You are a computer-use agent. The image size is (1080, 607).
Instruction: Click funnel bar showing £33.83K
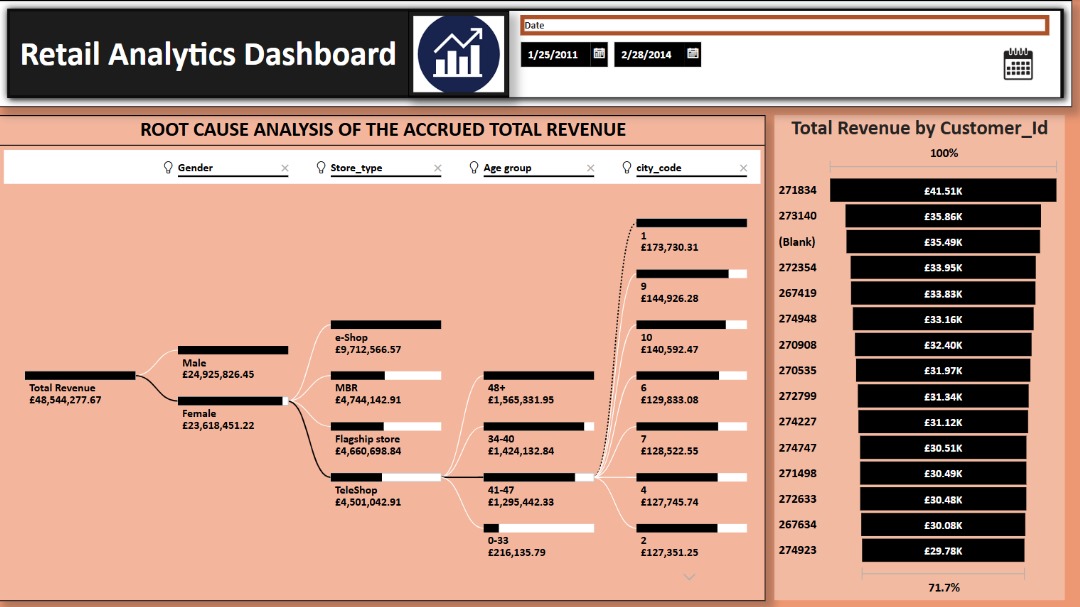[x=943, y=294]
